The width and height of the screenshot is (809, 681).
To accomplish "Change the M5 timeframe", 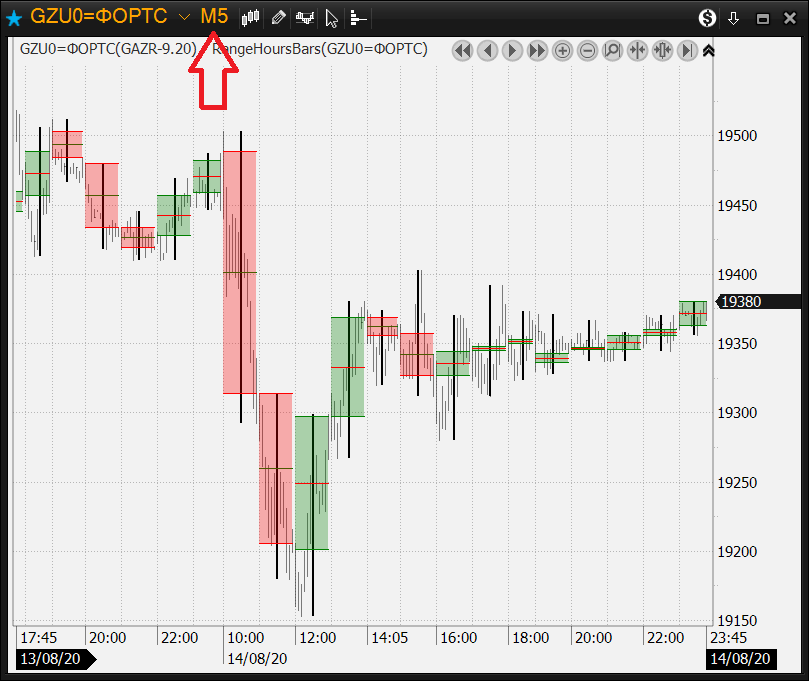I will pyautogui.click(x=214, y=17).
